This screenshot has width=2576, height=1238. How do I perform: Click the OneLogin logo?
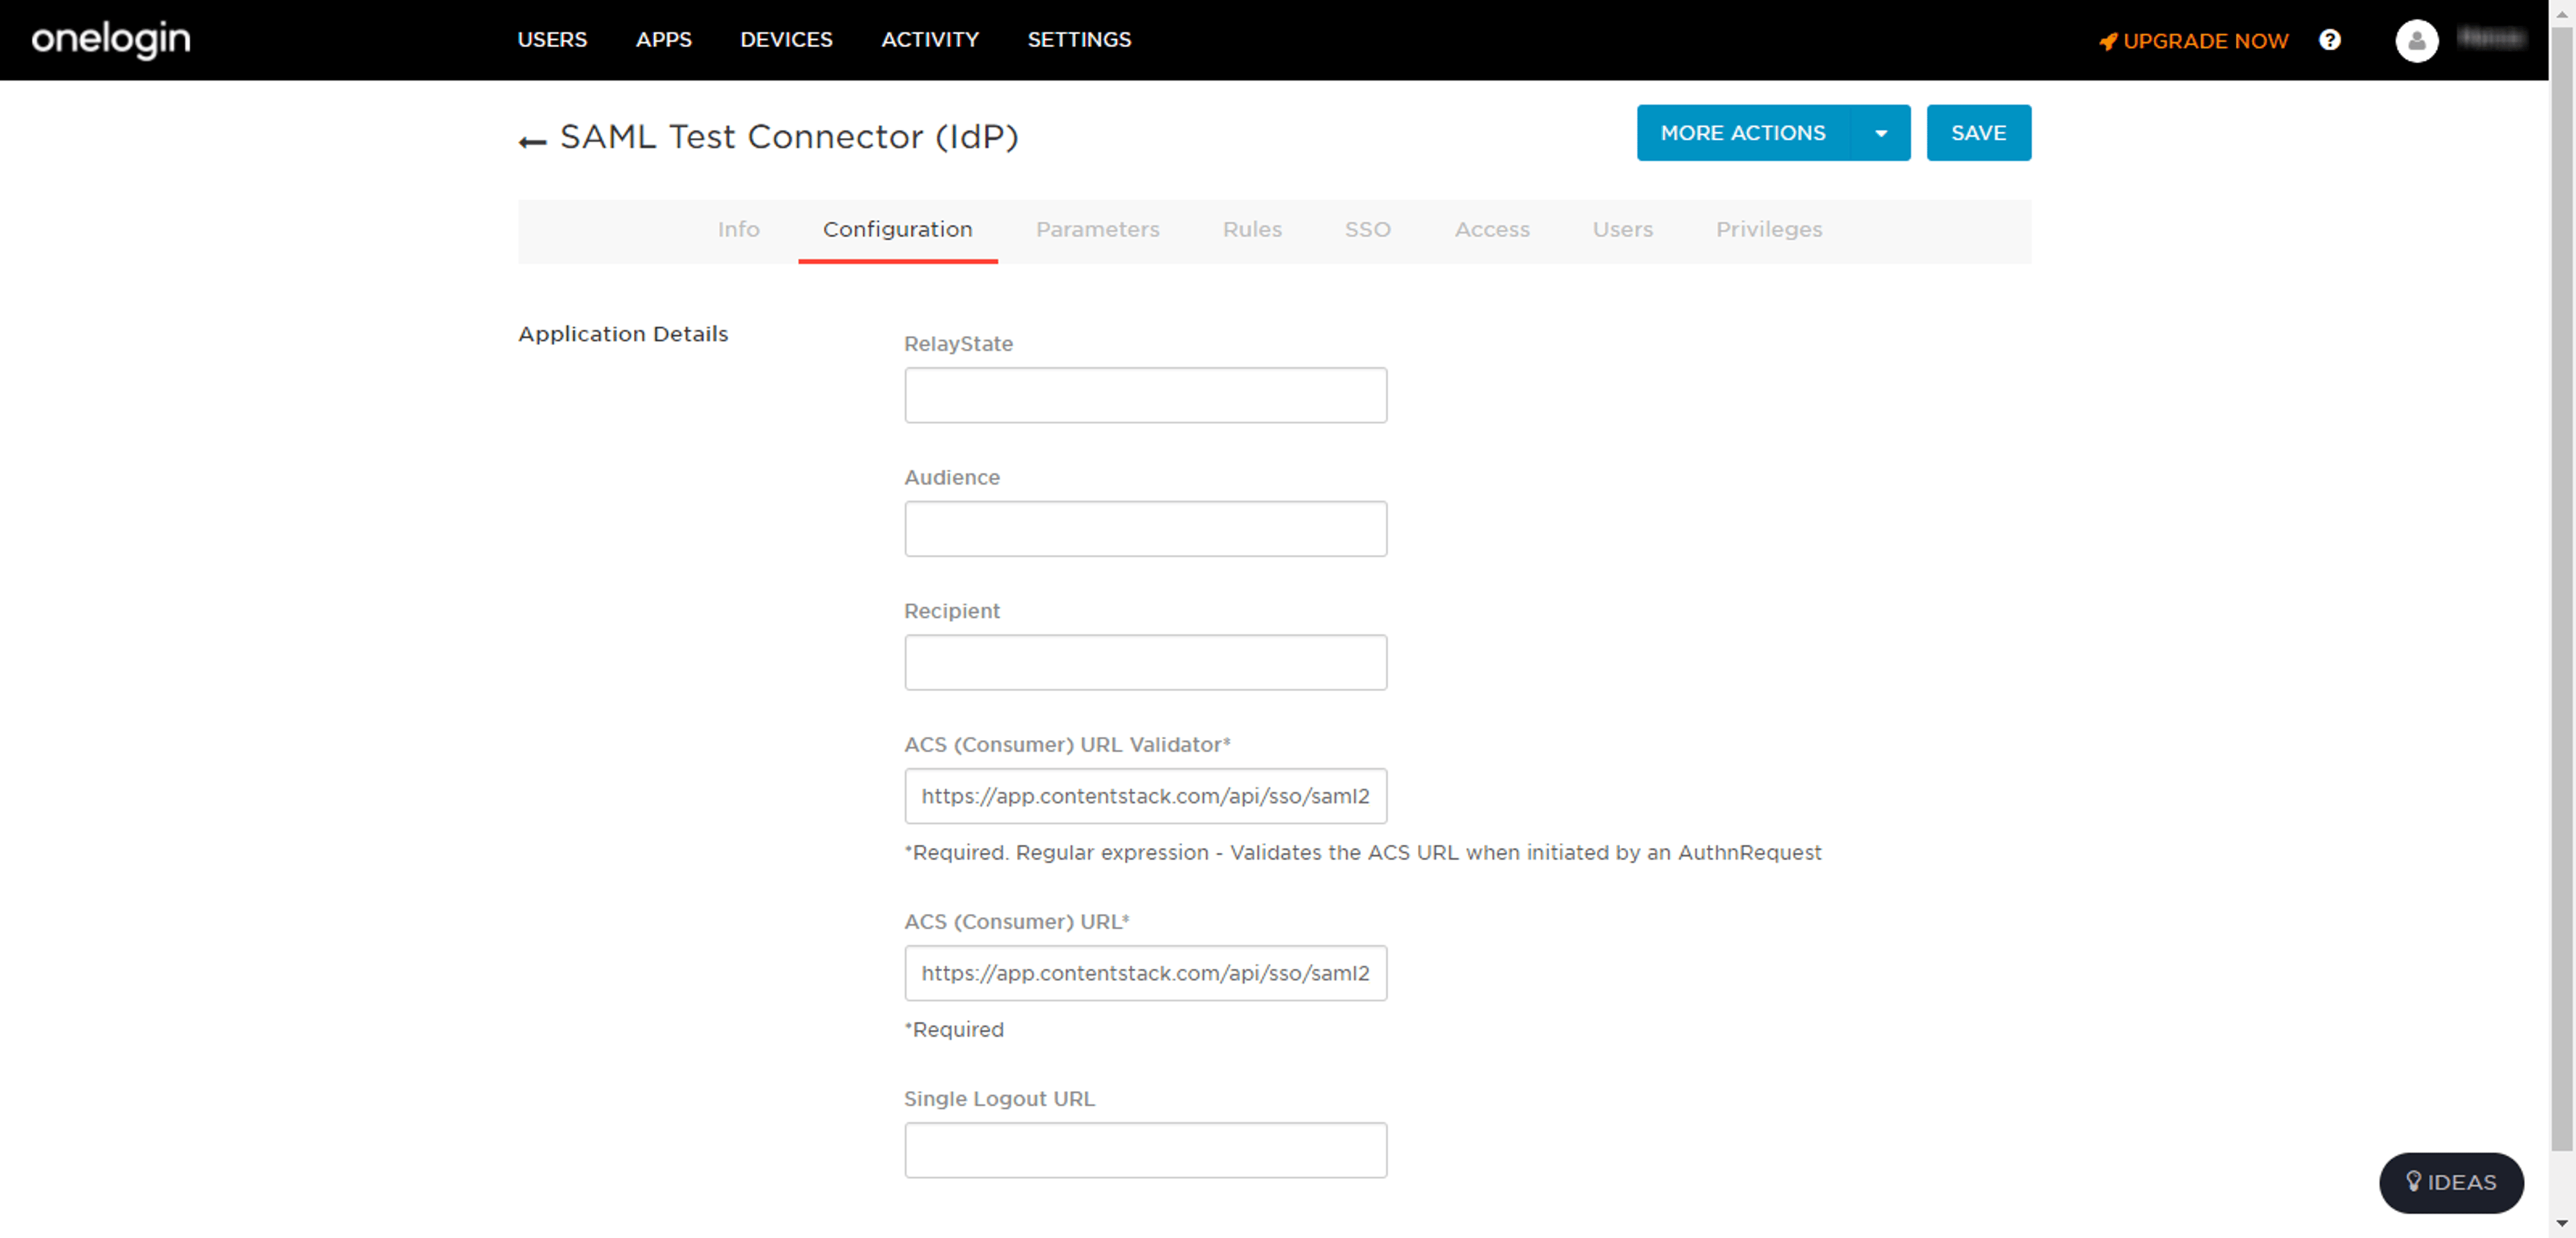pos(111,40)
